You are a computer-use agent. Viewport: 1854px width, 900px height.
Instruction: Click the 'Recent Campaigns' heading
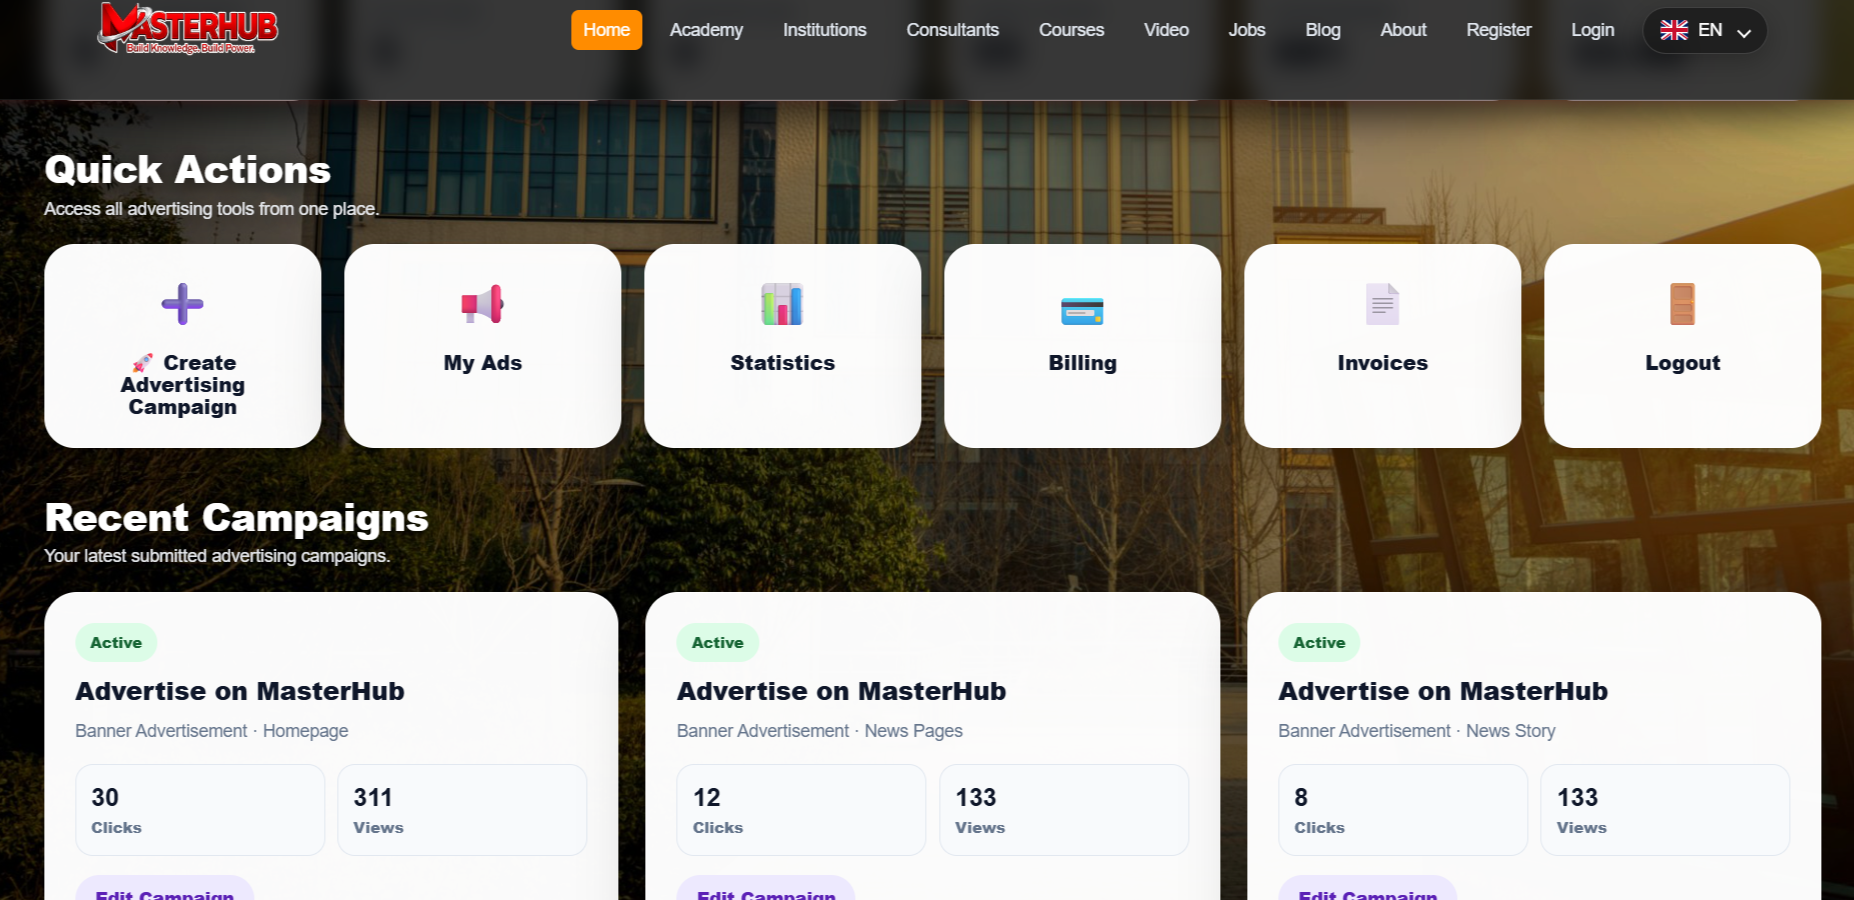tap(237, 518)
